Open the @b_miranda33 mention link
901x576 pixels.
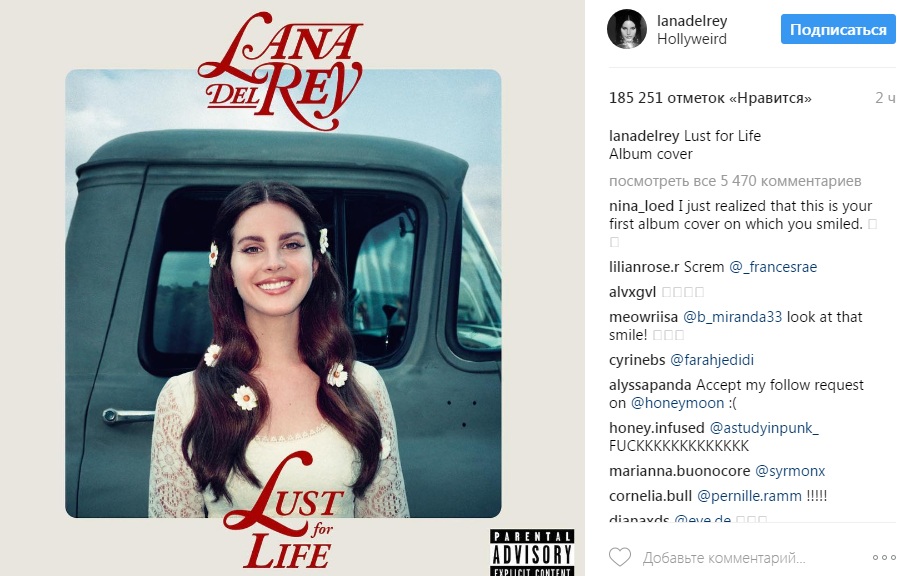[732, 317]
